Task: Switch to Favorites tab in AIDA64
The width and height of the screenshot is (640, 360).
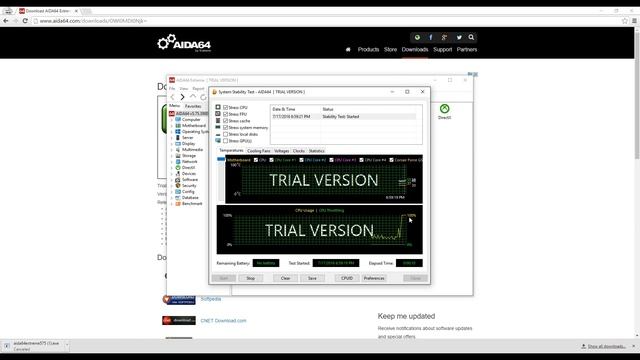Action: [193, 106]
